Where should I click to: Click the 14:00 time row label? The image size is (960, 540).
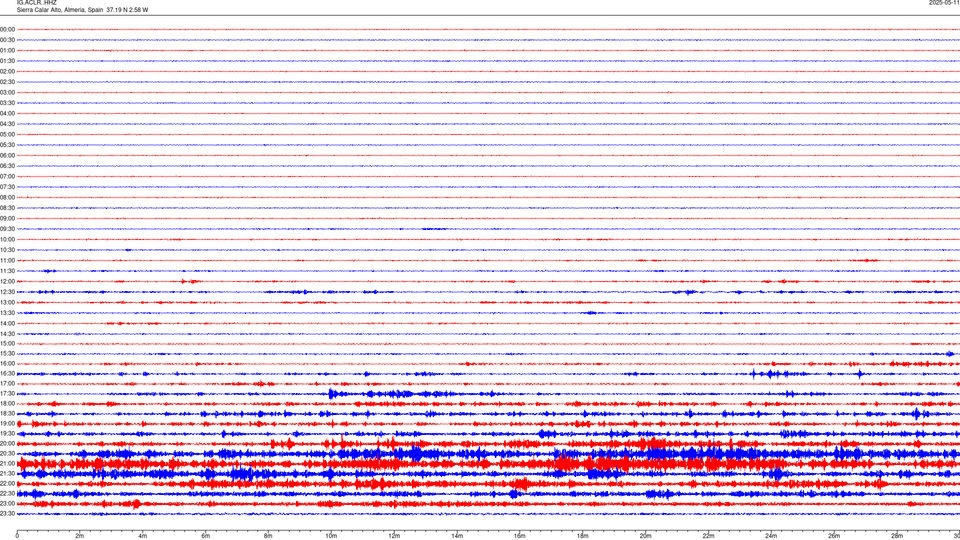[7, 323]
